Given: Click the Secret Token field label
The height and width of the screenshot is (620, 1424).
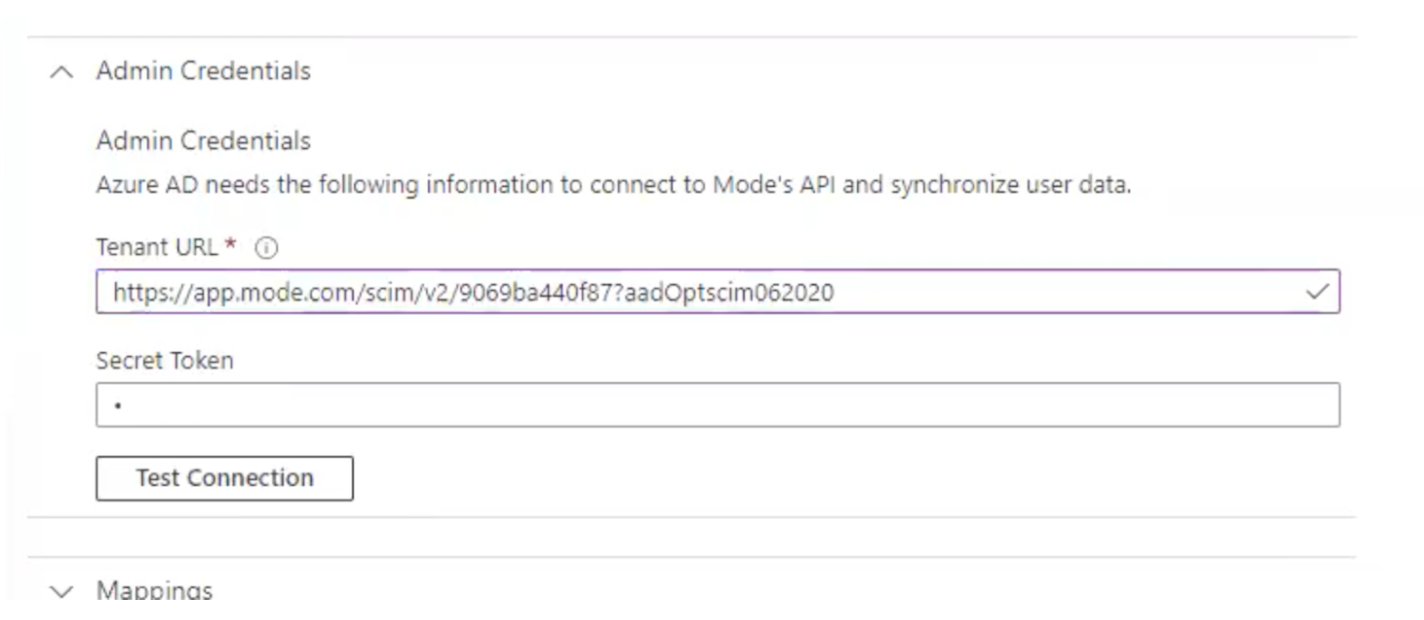Looking at the screenshot, I should pyautogui.click(x=165, y=361).
